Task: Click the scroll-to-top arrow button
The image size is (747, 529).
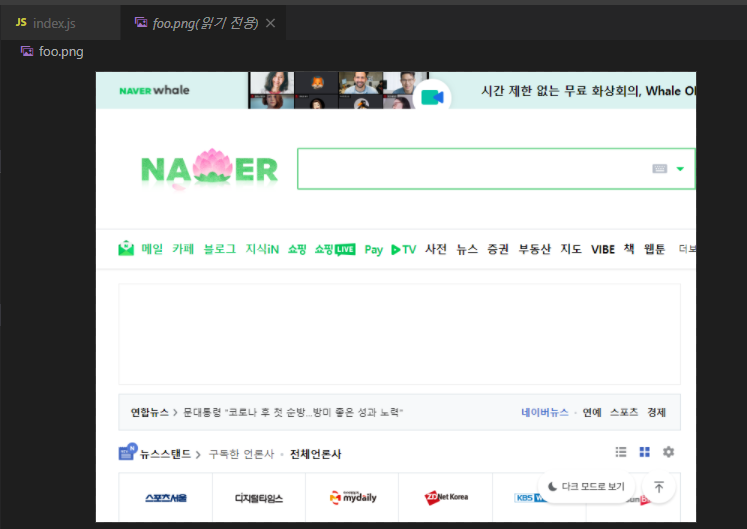Action: pyautogui.click(x=659, y=487)
